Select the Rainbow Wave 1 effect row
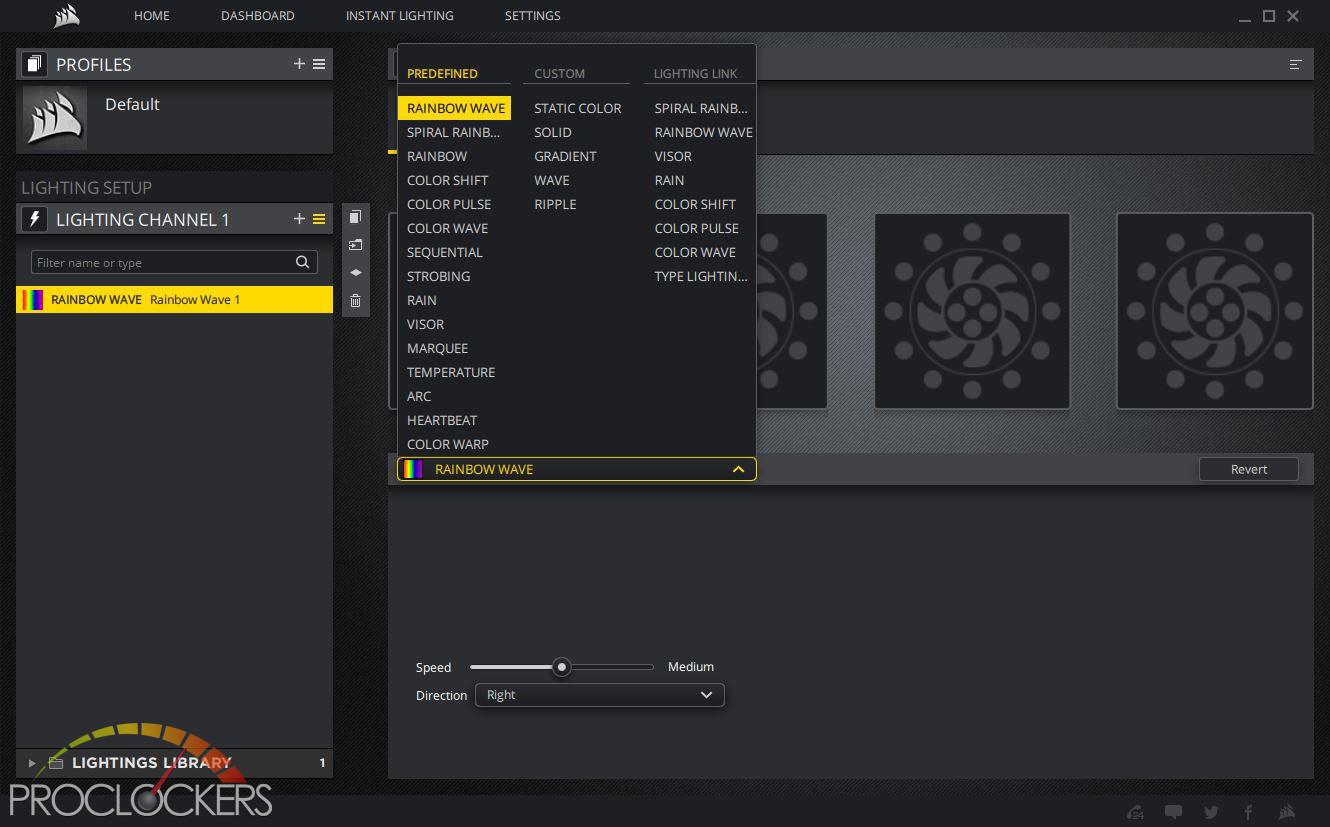Screen dimensions: 1330x827 coord(174,299)
